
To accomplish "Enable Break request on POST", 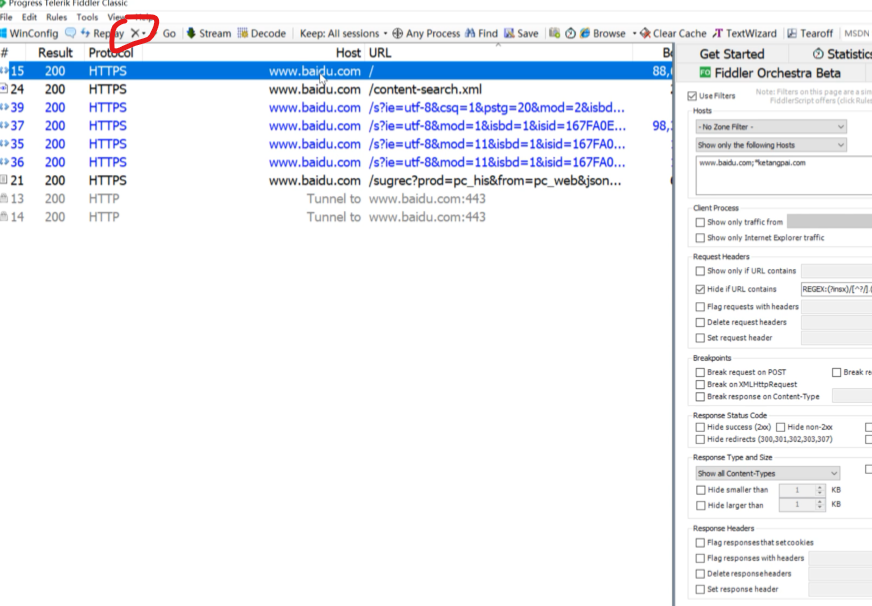I will (x=700, y=372).
